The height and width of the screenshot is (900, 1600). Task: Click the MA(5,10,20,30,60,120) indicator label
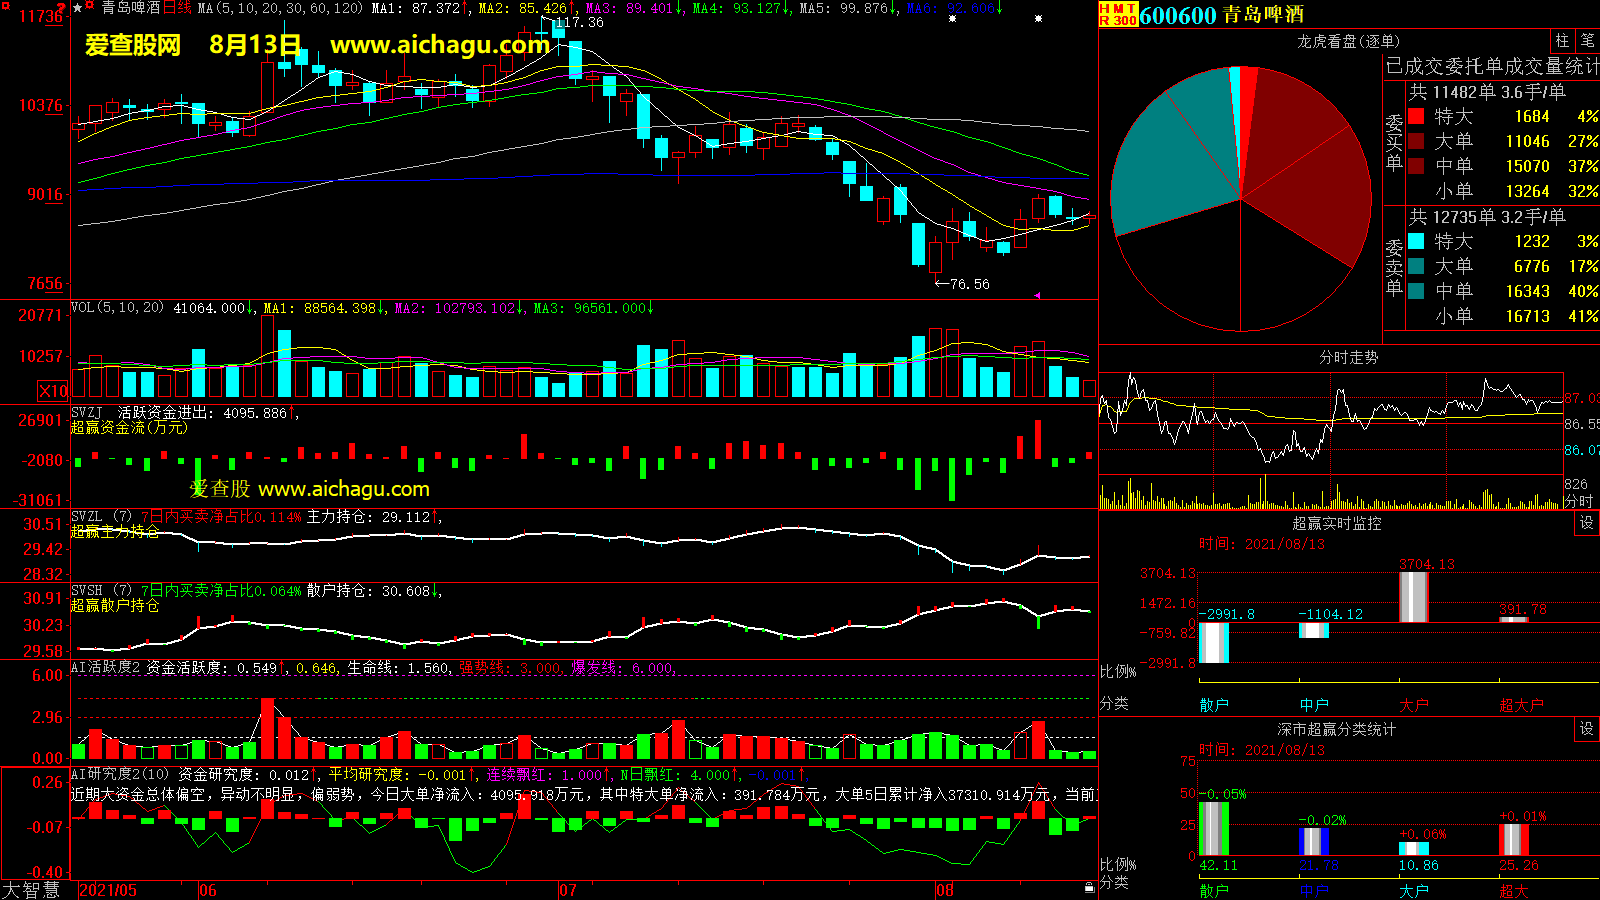(280, 8)
